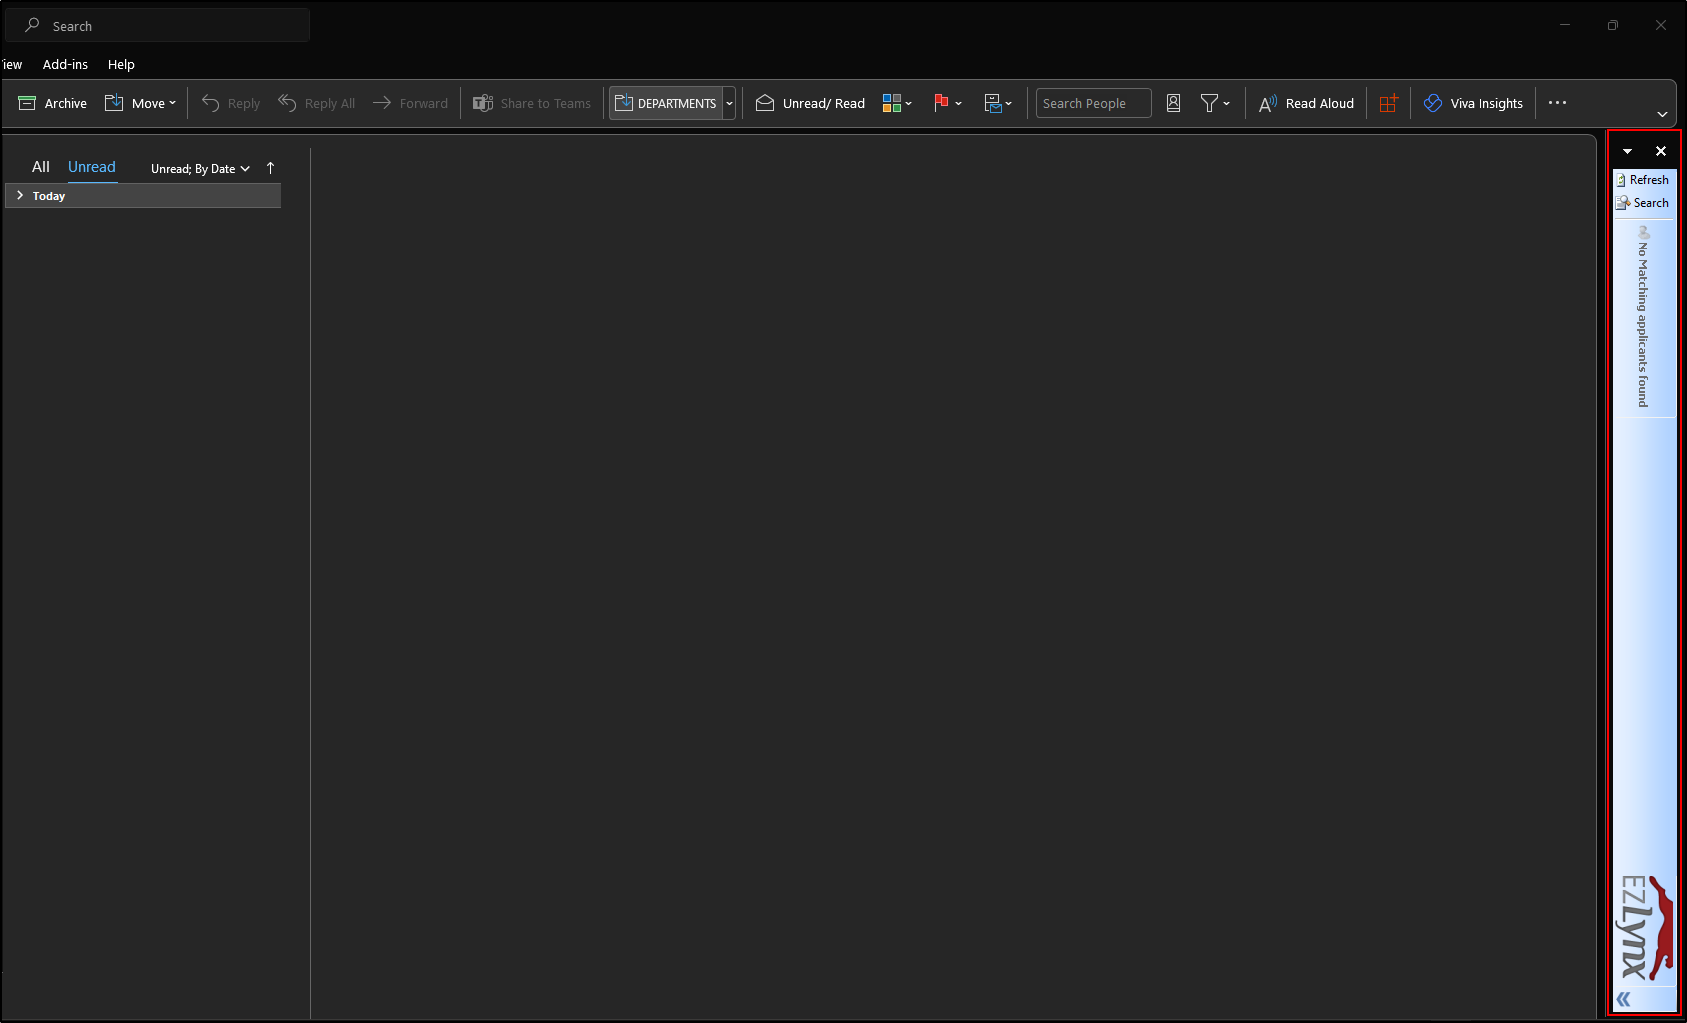Select the Unread messages tab

tap(92, 167)
